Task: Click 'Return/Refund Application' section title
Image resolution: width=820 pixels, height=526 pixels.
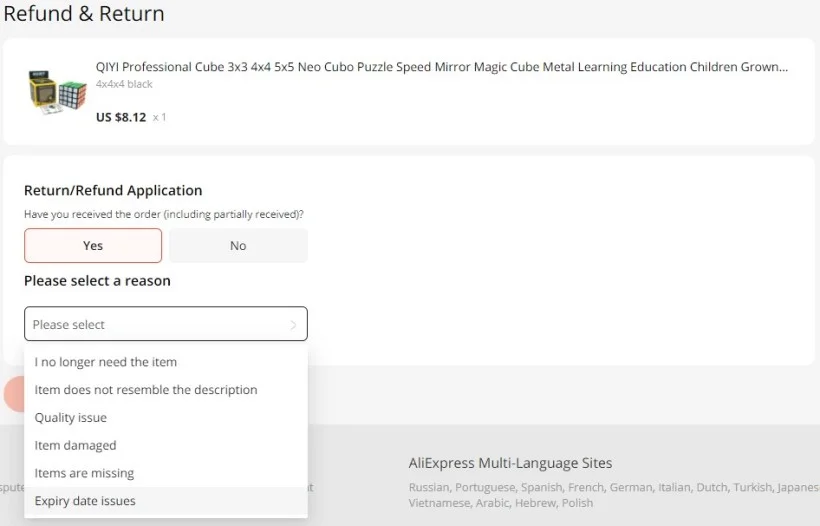Action: coord(113,190)
